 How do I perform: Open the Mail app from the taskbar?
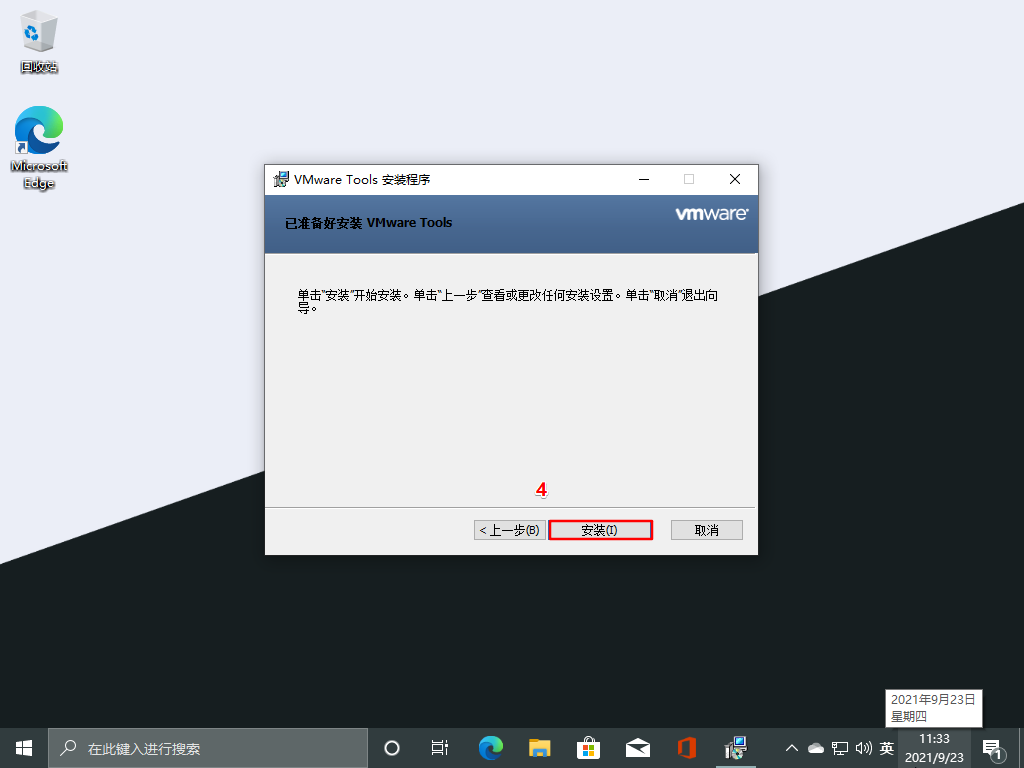[637, 747]
